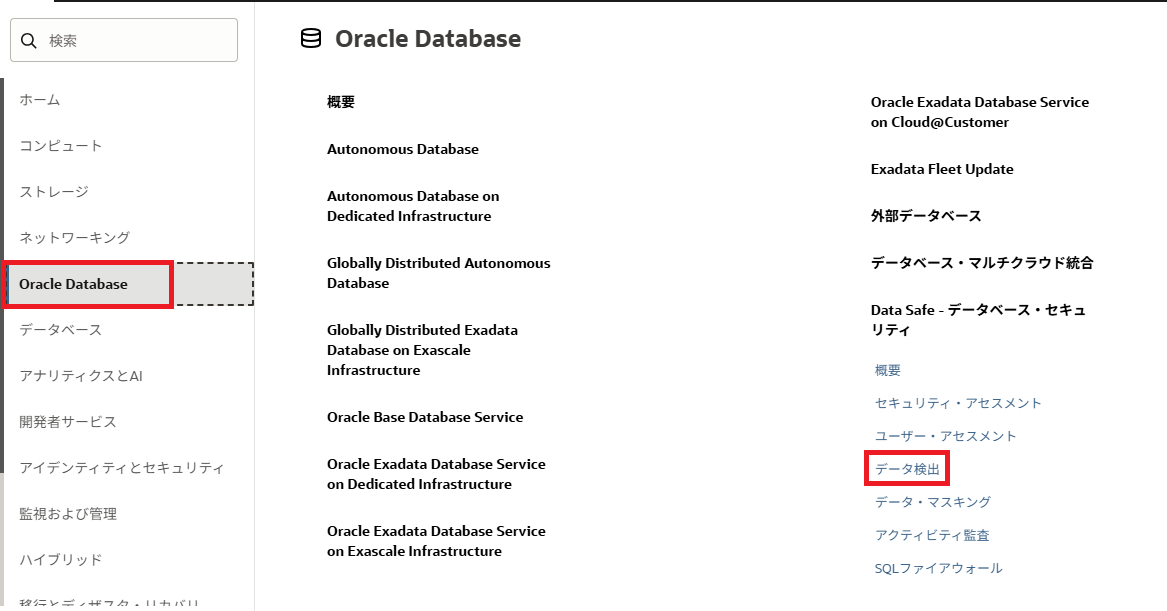1167x611 pixels.
Task: Click the Oracle Database header database icon
Action: pyautogui.click(x=310, y=38)
